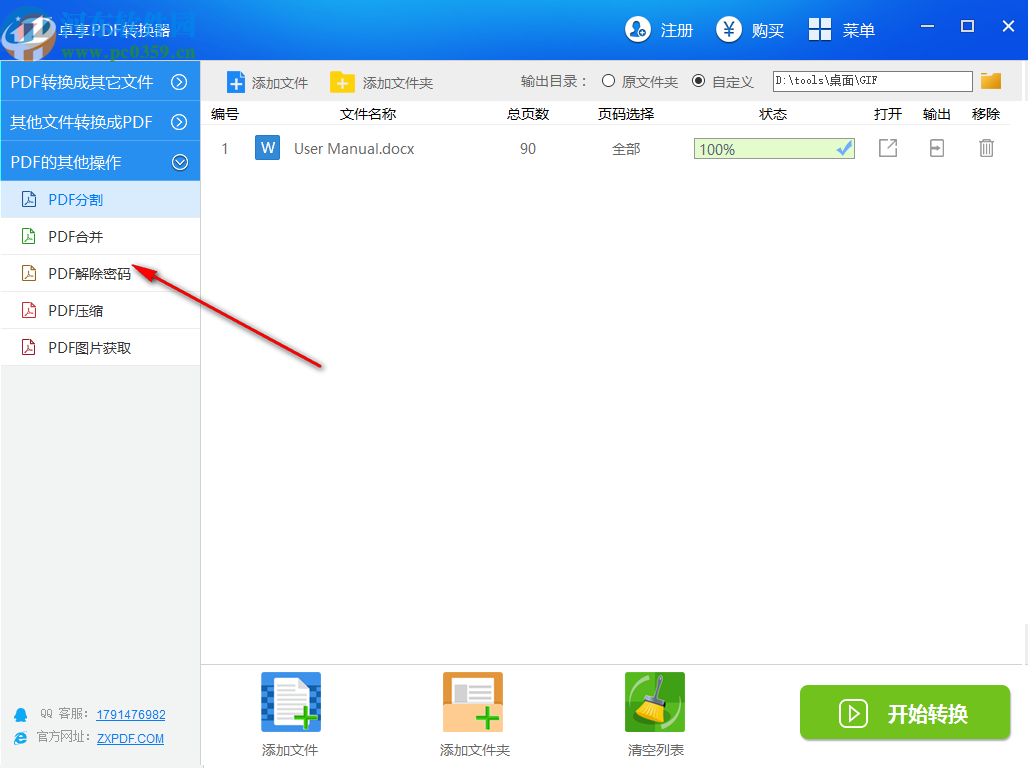Clear the list with the broom icon (清空列表)
Screen dimensions: 1028x768
tap(655, 702)
